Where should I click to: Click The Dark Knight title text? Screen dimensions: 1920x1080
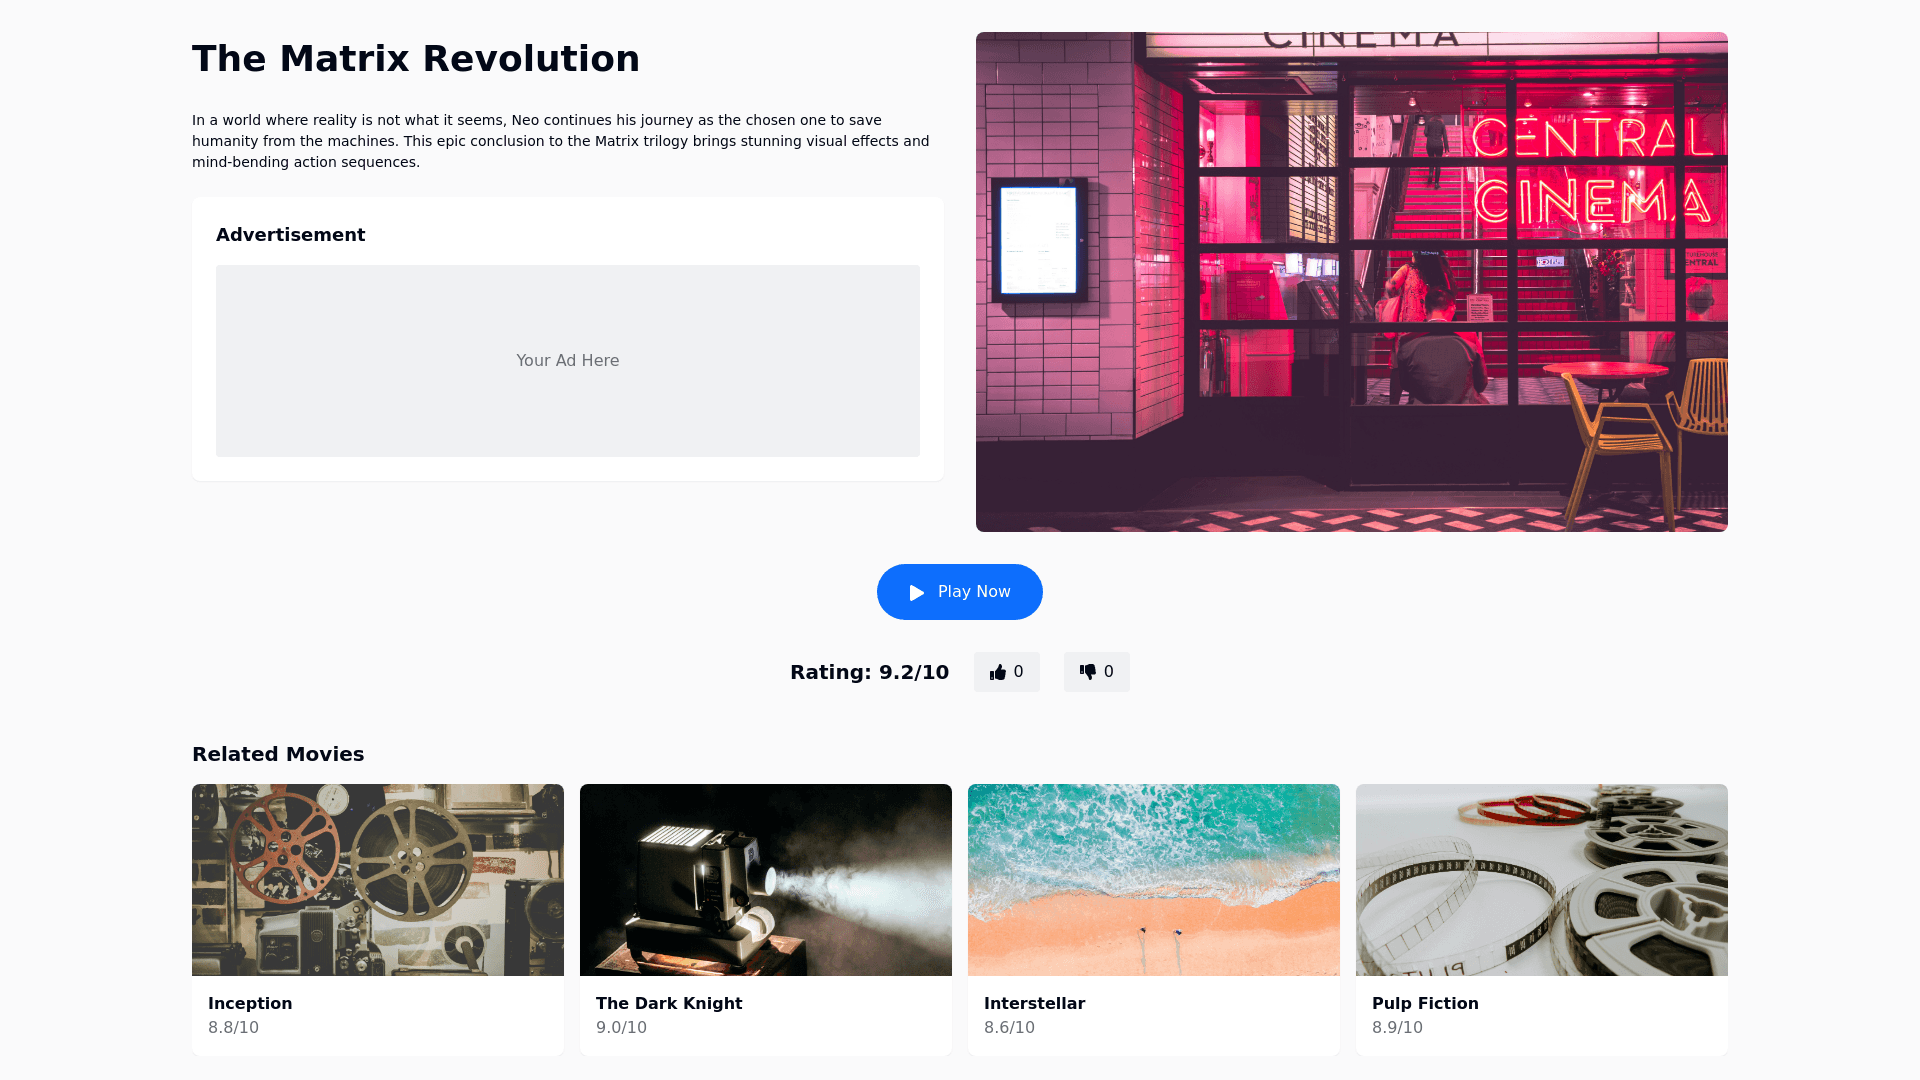[669, 1003]
